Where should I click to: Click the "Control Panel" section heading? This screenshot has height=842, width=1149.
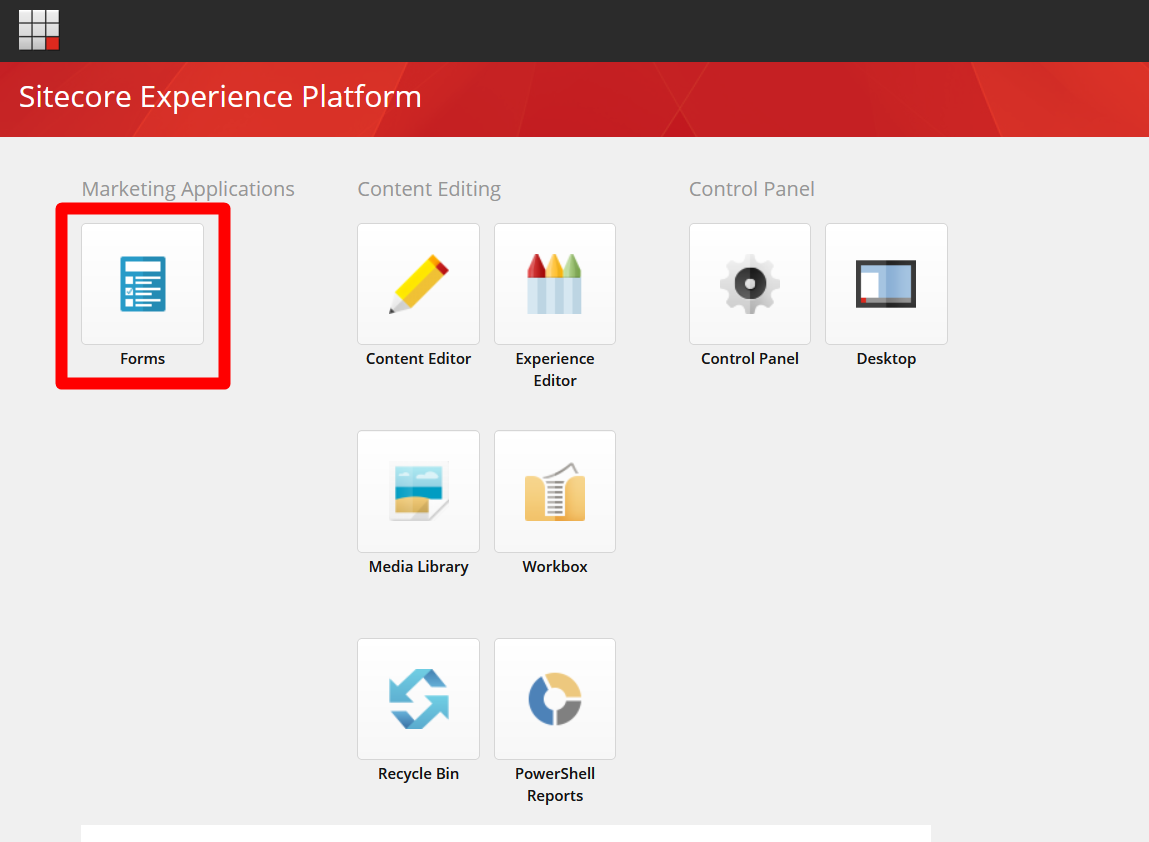pyautogui.click(x=751, y=189)
